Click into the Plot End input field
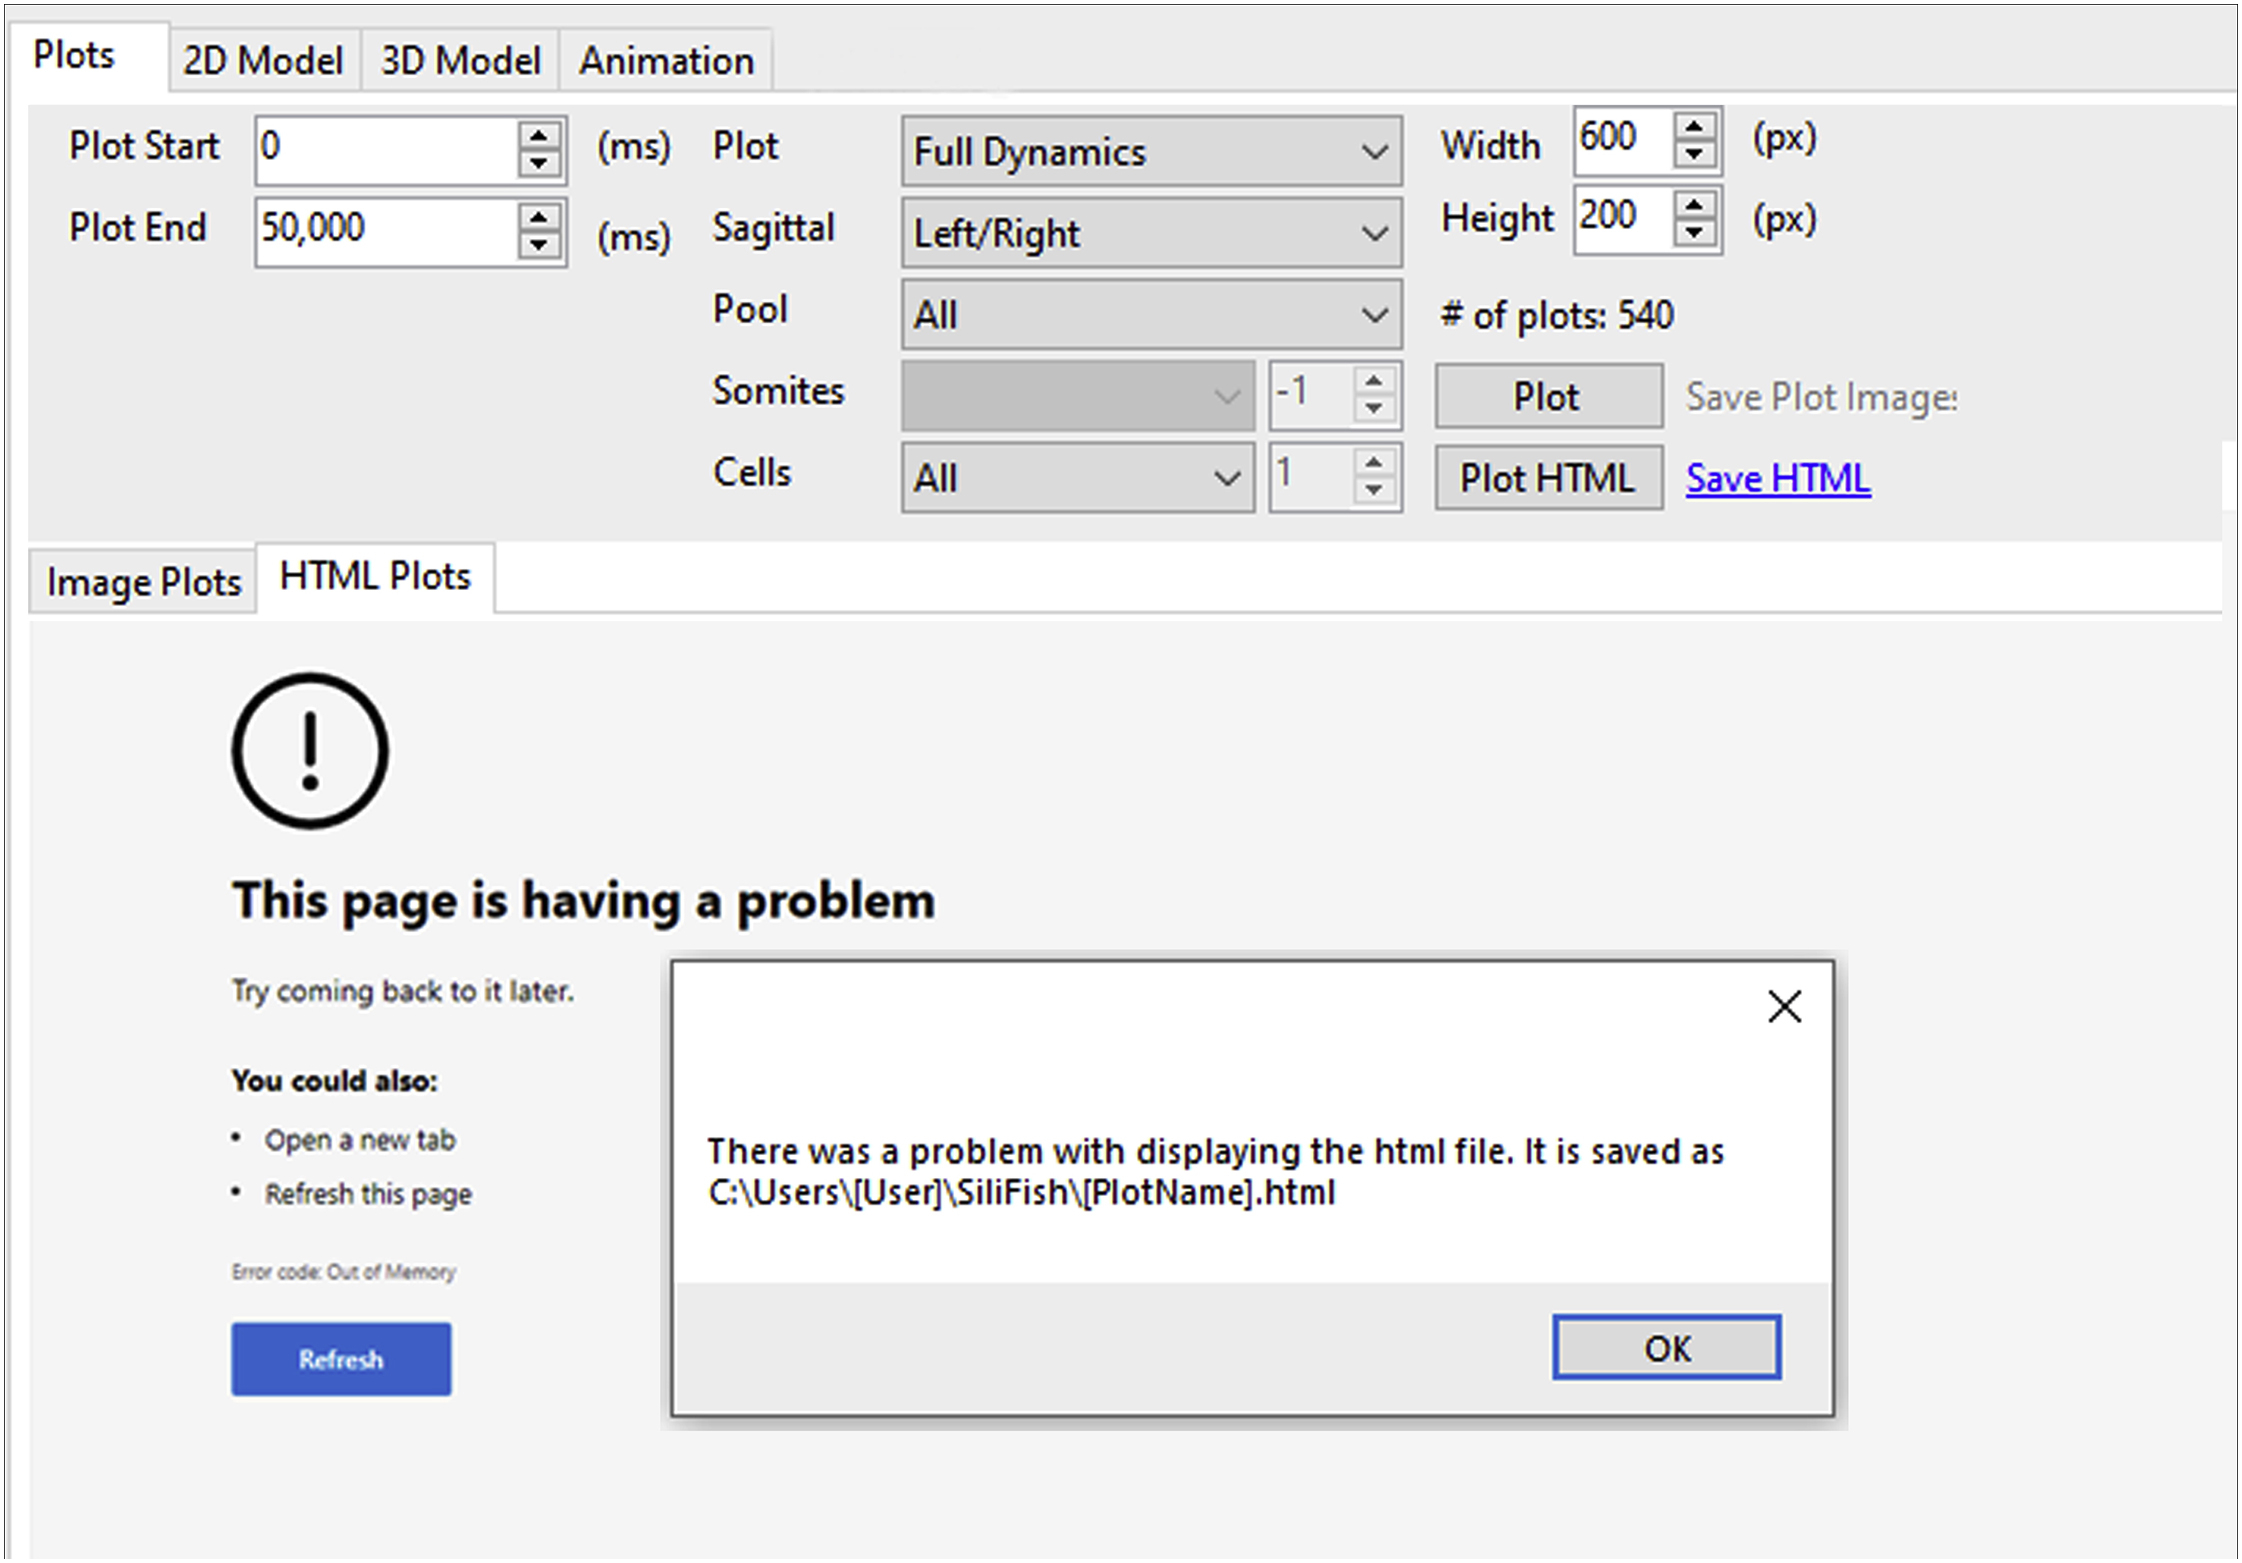The height and width of the screenshot is (1563, 2242). 385,229
